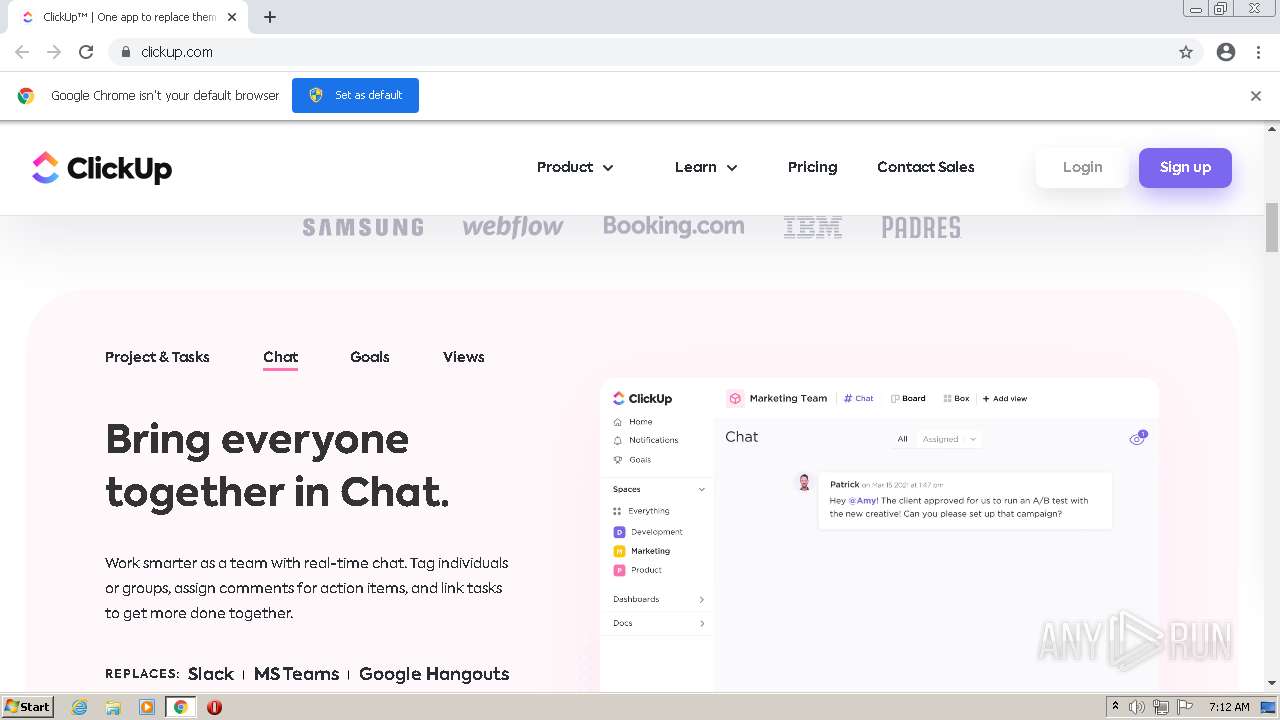Open the Box view tab in preview
1280x720 pixels.
[x=957, y=398]
